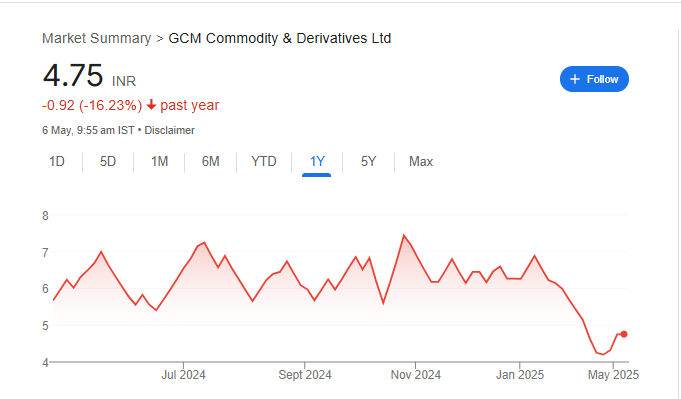Click the past year label
This screenshot has height=399, width=681.
click(190, 105)
